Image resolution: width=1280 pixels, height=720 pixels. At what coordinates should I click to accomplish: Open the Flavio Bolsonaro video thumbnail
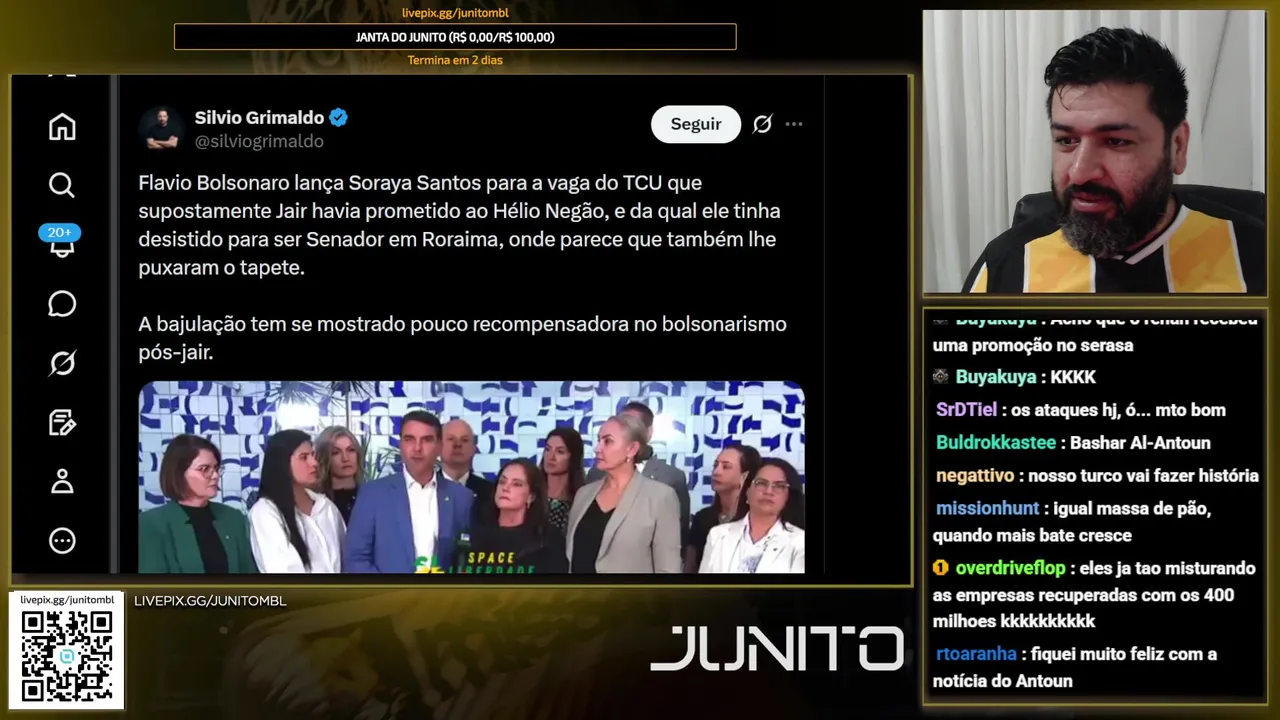(x=471, y=477)
